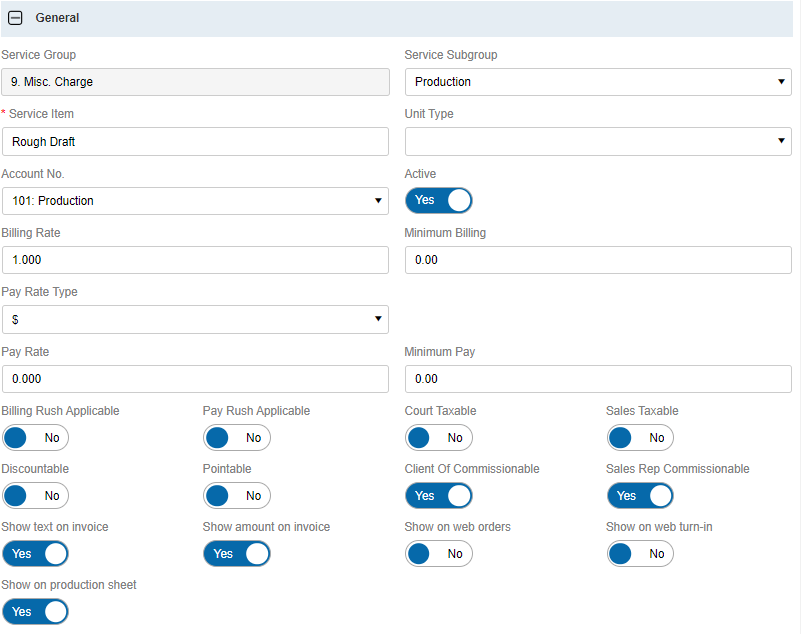
Task: Enable Billing Rush Applicable toggle
Action: pos(35,438)
